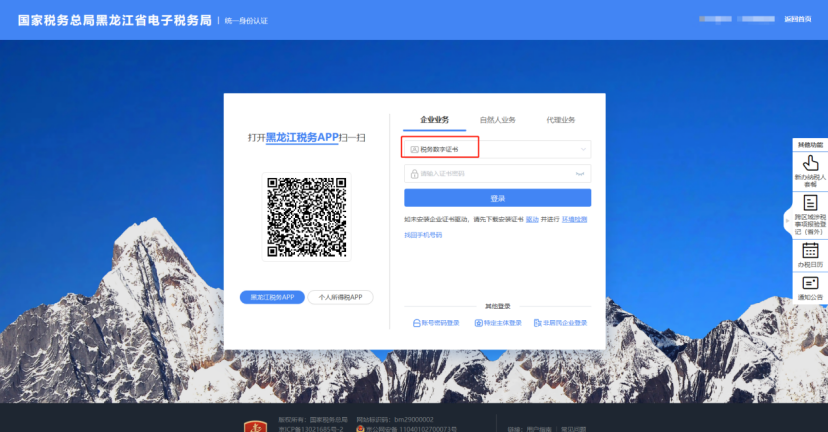The image size is (828, 432).
Task: Switch to the 自然人业务 tab
Action: 497,120
